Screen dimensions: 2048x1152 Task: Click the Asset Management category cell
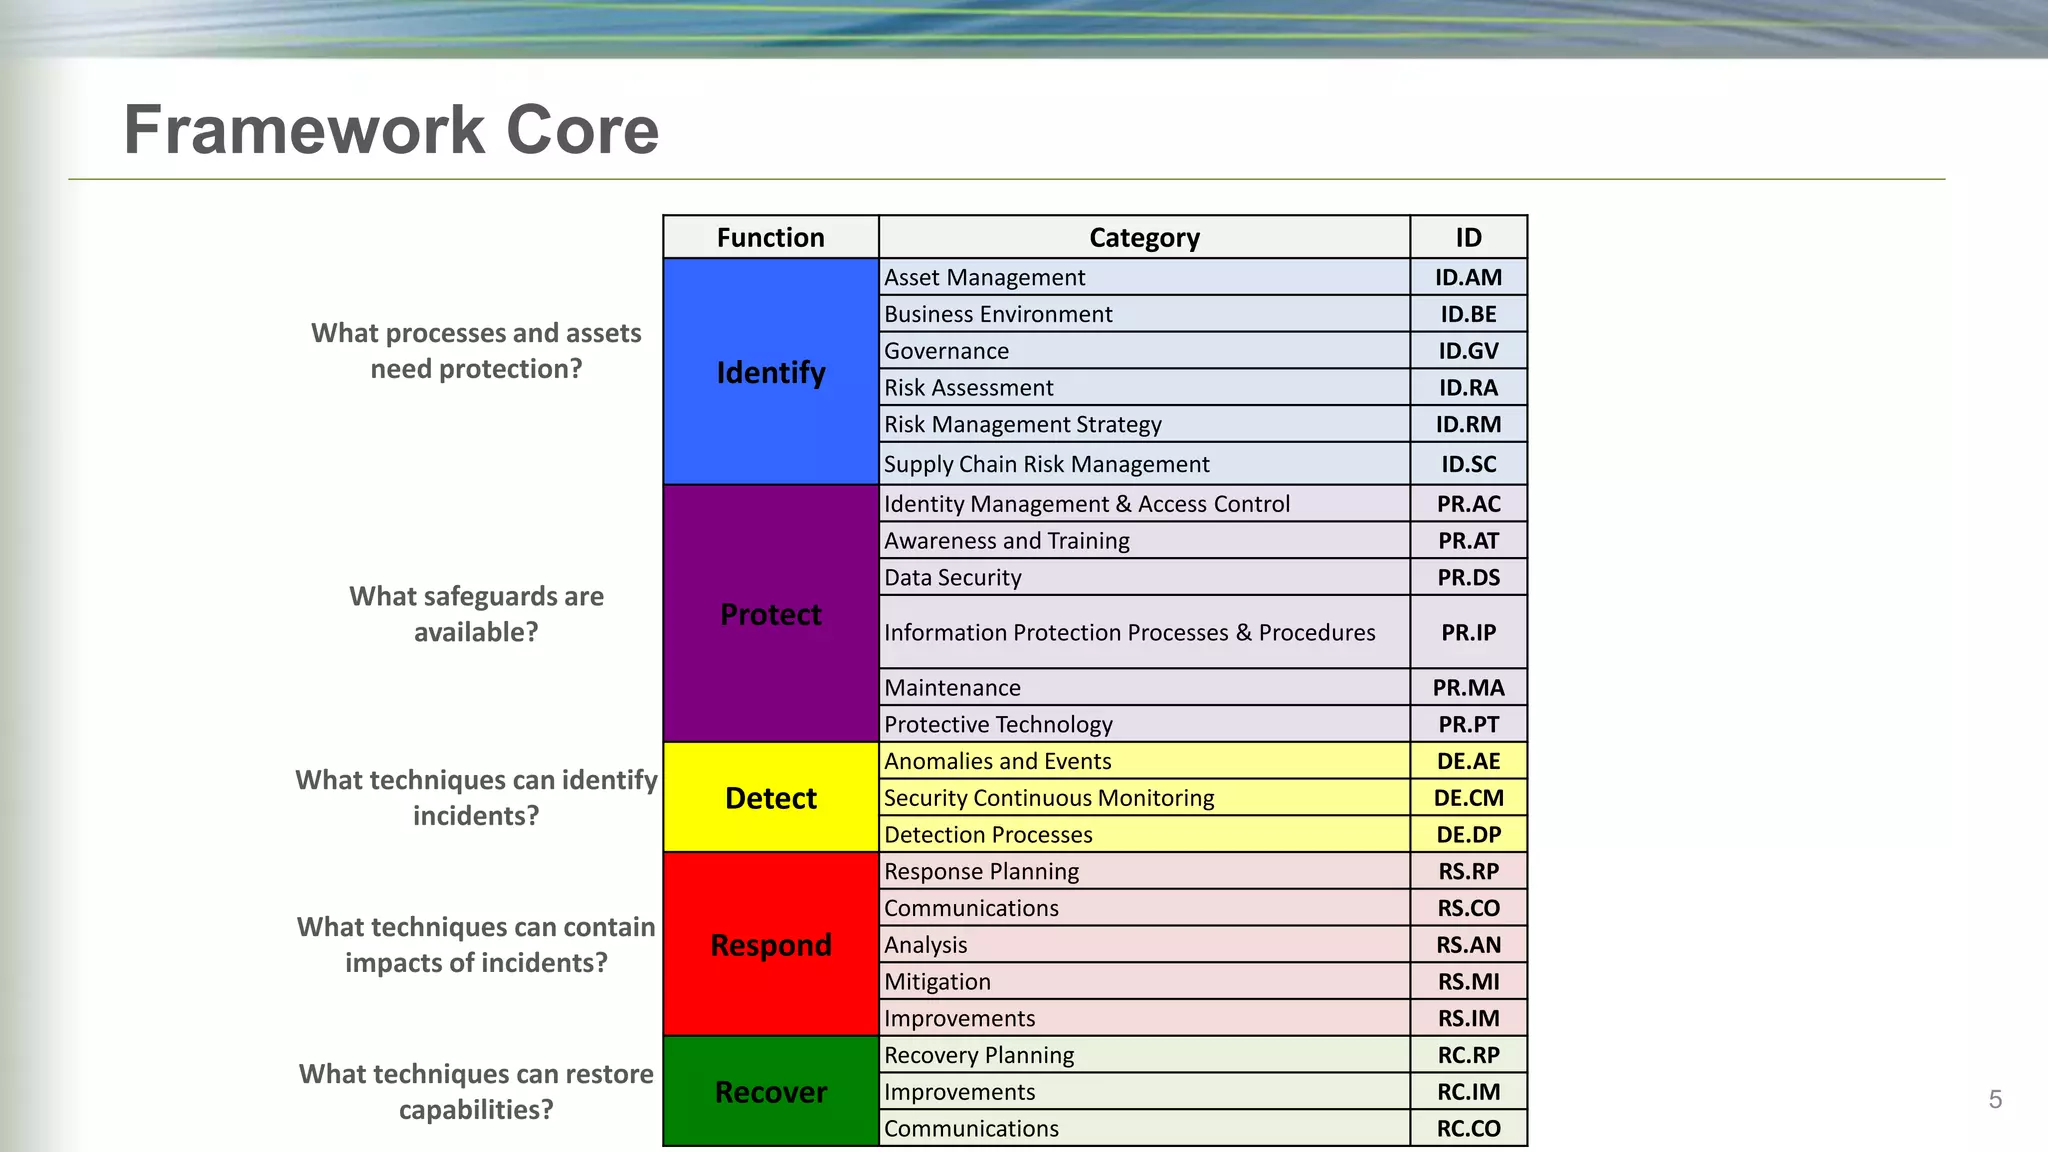pos(1145,277)
